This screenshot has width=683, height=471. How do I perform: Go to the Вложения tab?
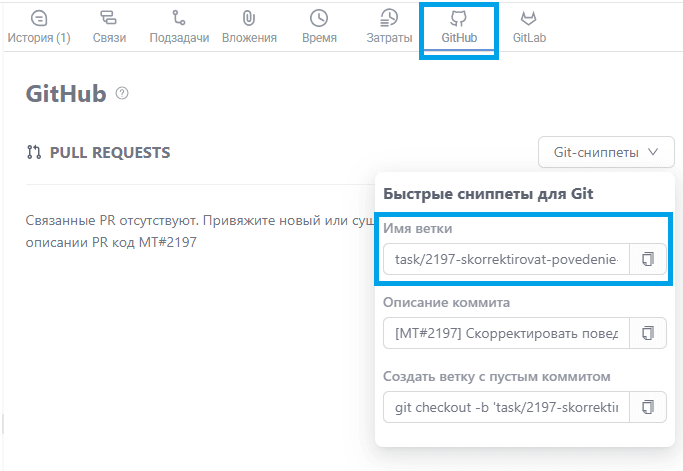(249, 27)
